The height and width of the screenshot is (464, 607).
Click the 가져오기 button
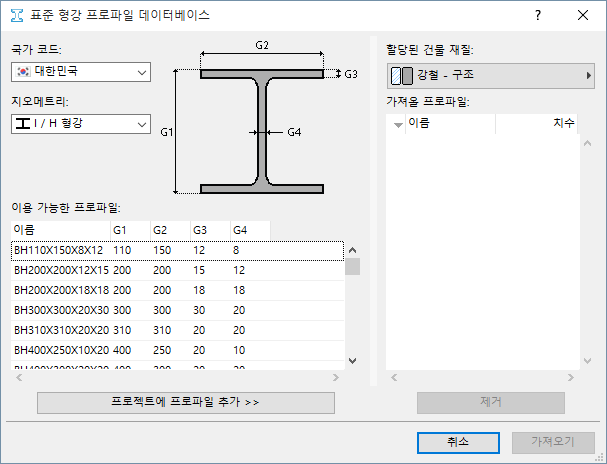[x=553, y=442]
